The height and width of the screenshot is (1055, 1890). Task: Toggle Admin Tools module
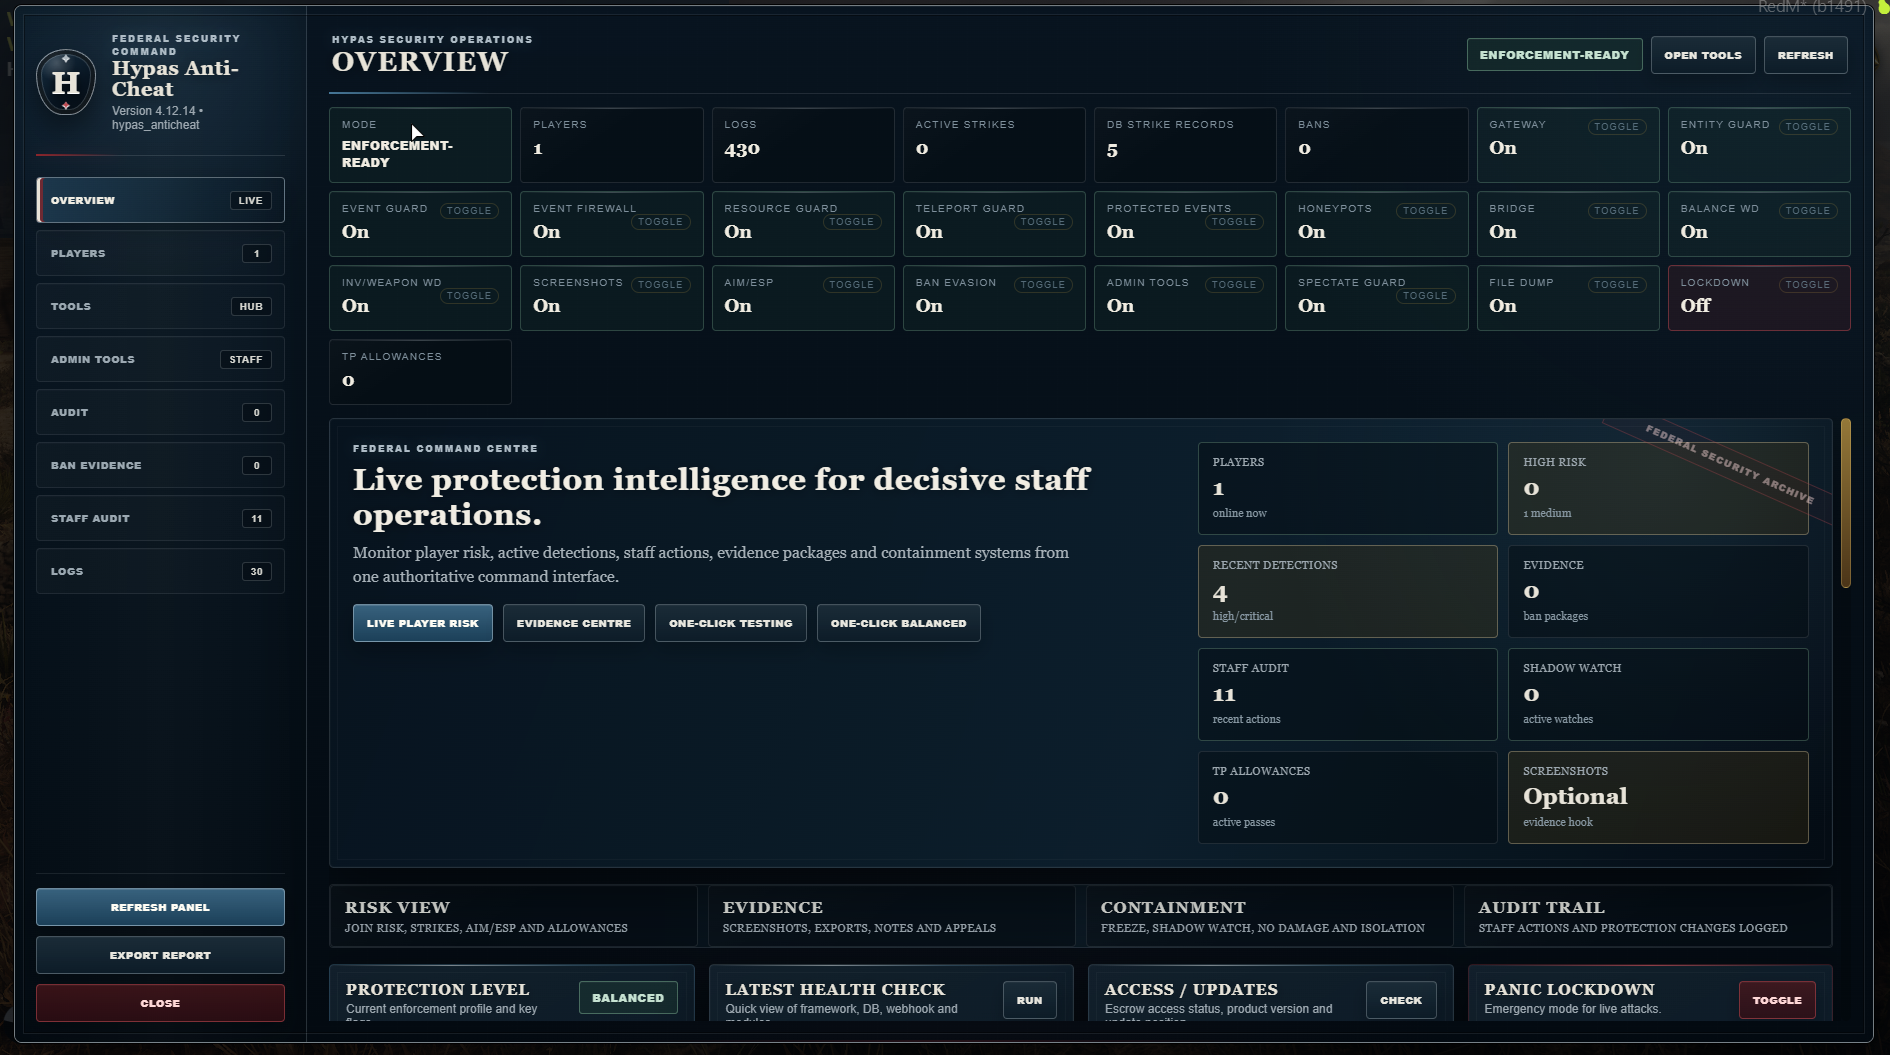(1234, 285)
